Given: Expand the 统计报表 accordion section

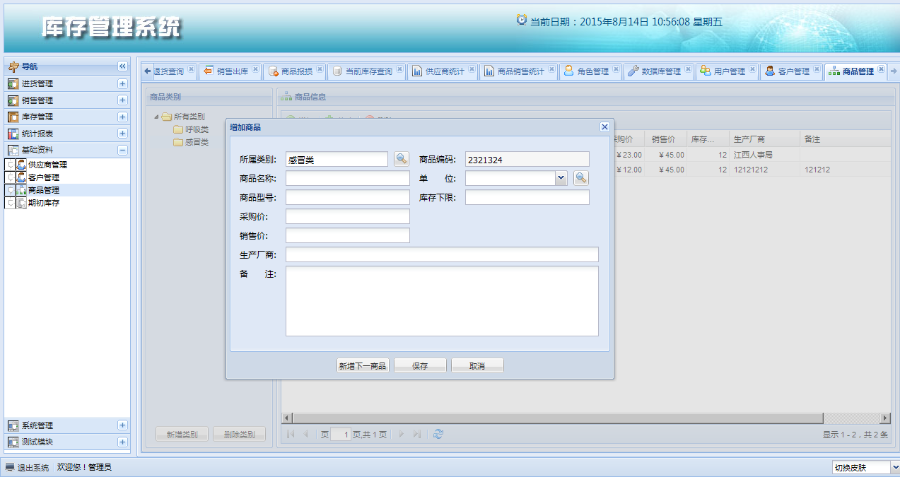Looking at the screenshot, I should click(122, 134).
